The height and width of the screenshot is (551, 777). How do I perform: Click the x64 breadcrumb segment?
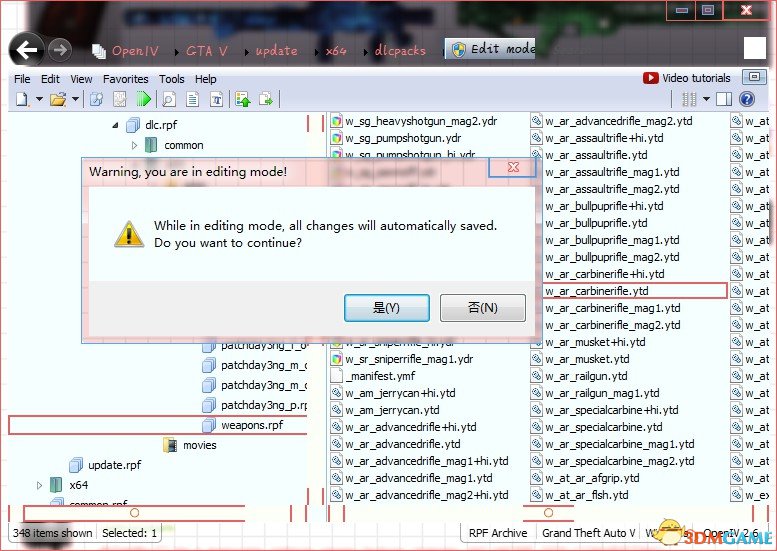pyautogui.click(x=336, y=51)
